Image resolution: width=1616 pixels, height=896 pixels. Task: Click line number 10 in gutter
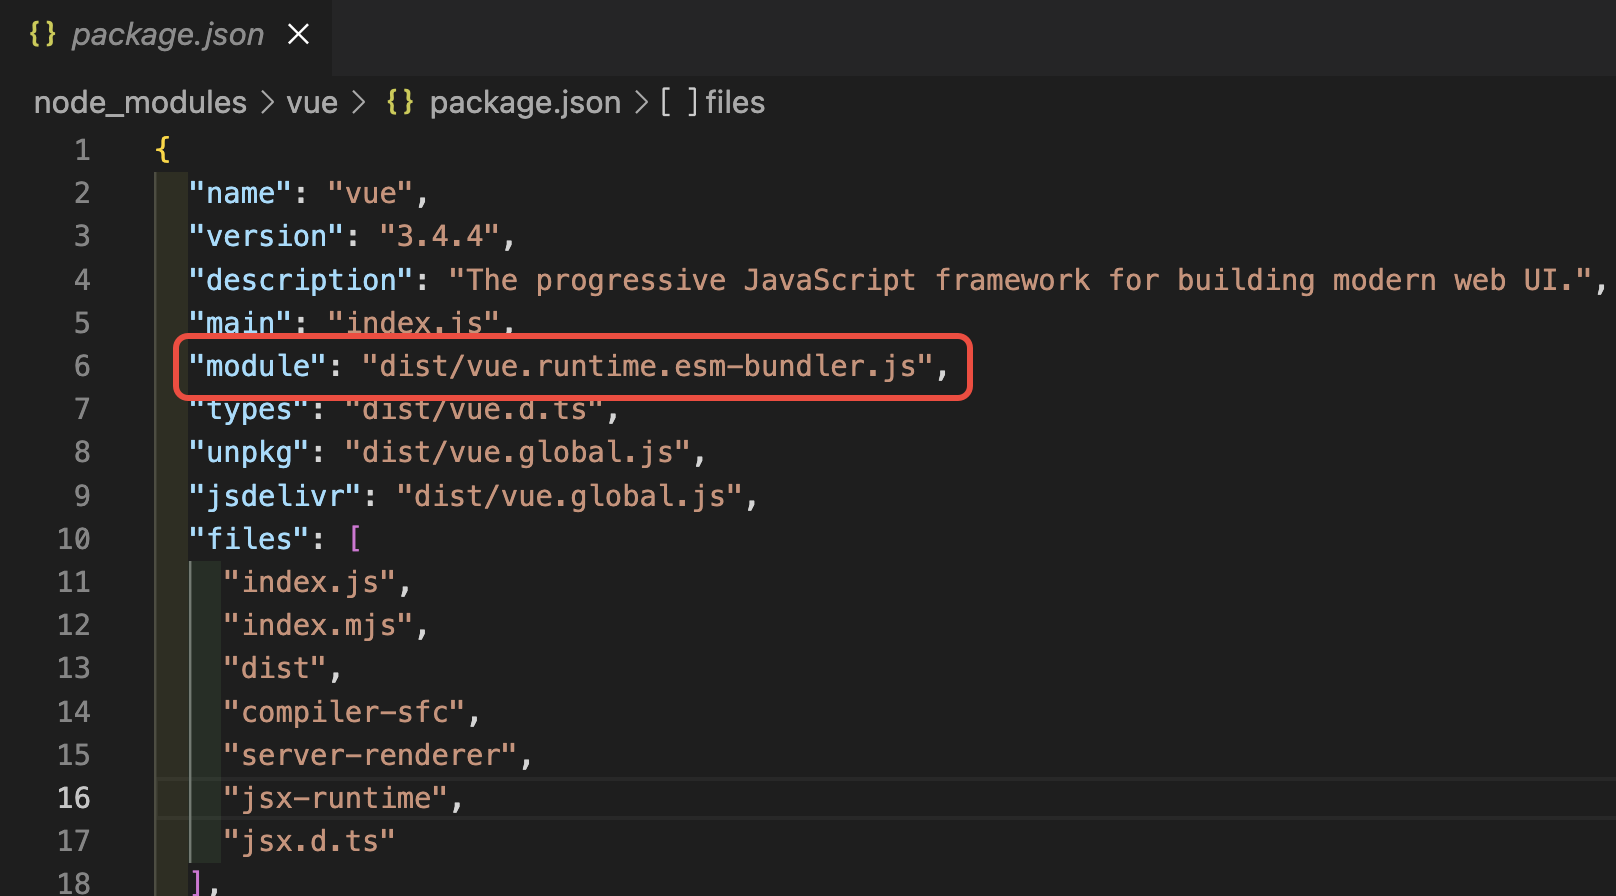tap(74, 539)
